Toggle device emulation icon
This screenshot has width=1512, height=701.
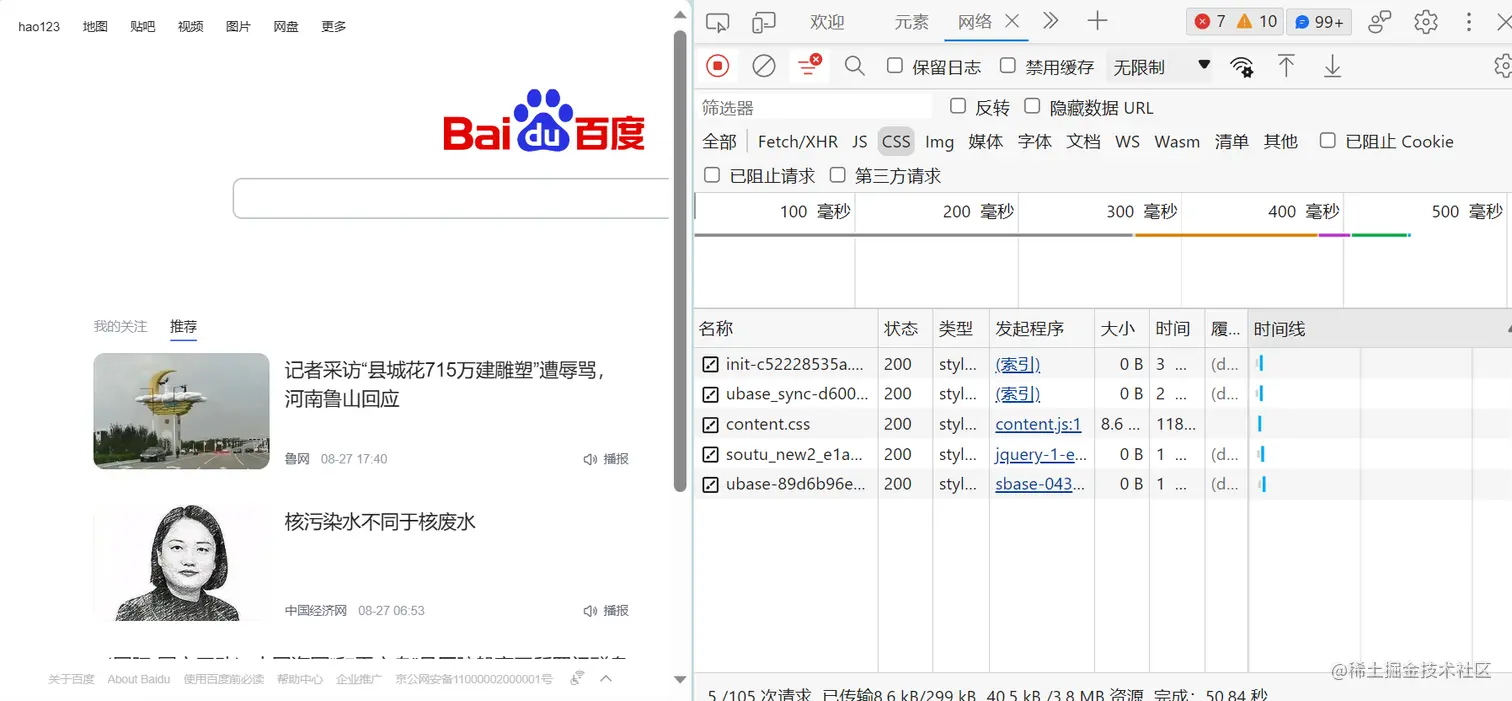coord(764,21)
